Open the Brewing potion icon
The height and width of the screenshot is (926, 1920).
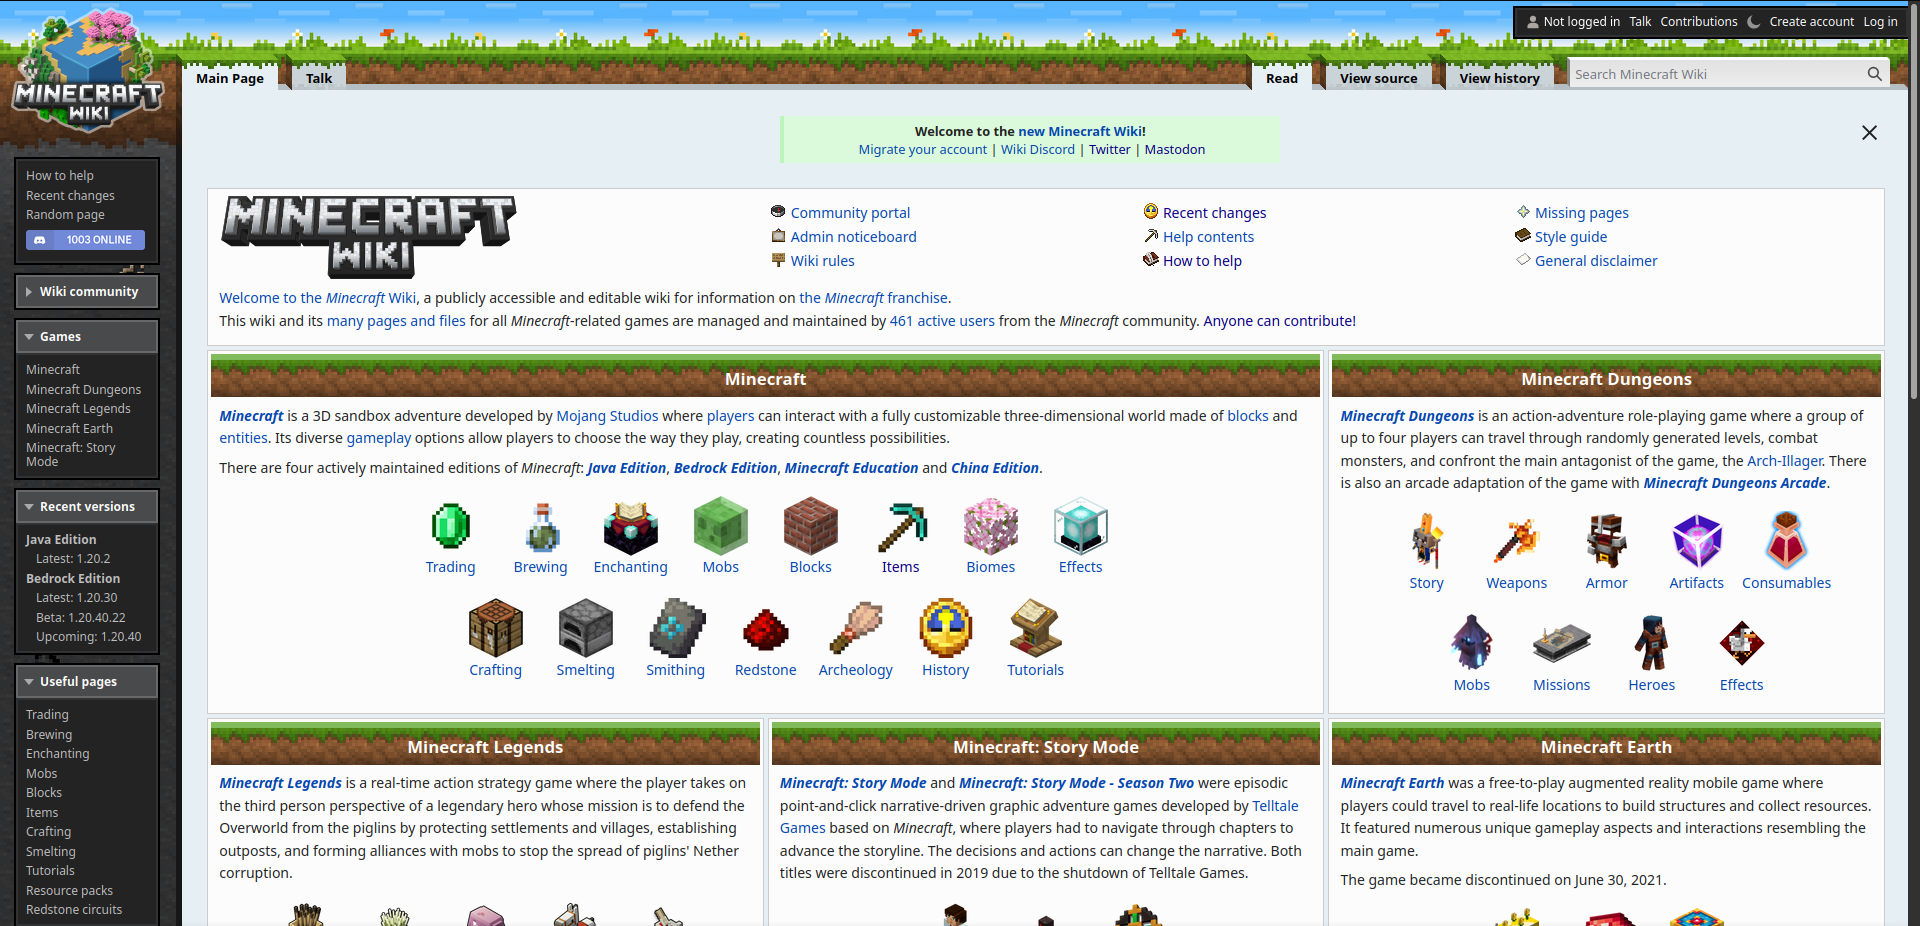point(541,526)
